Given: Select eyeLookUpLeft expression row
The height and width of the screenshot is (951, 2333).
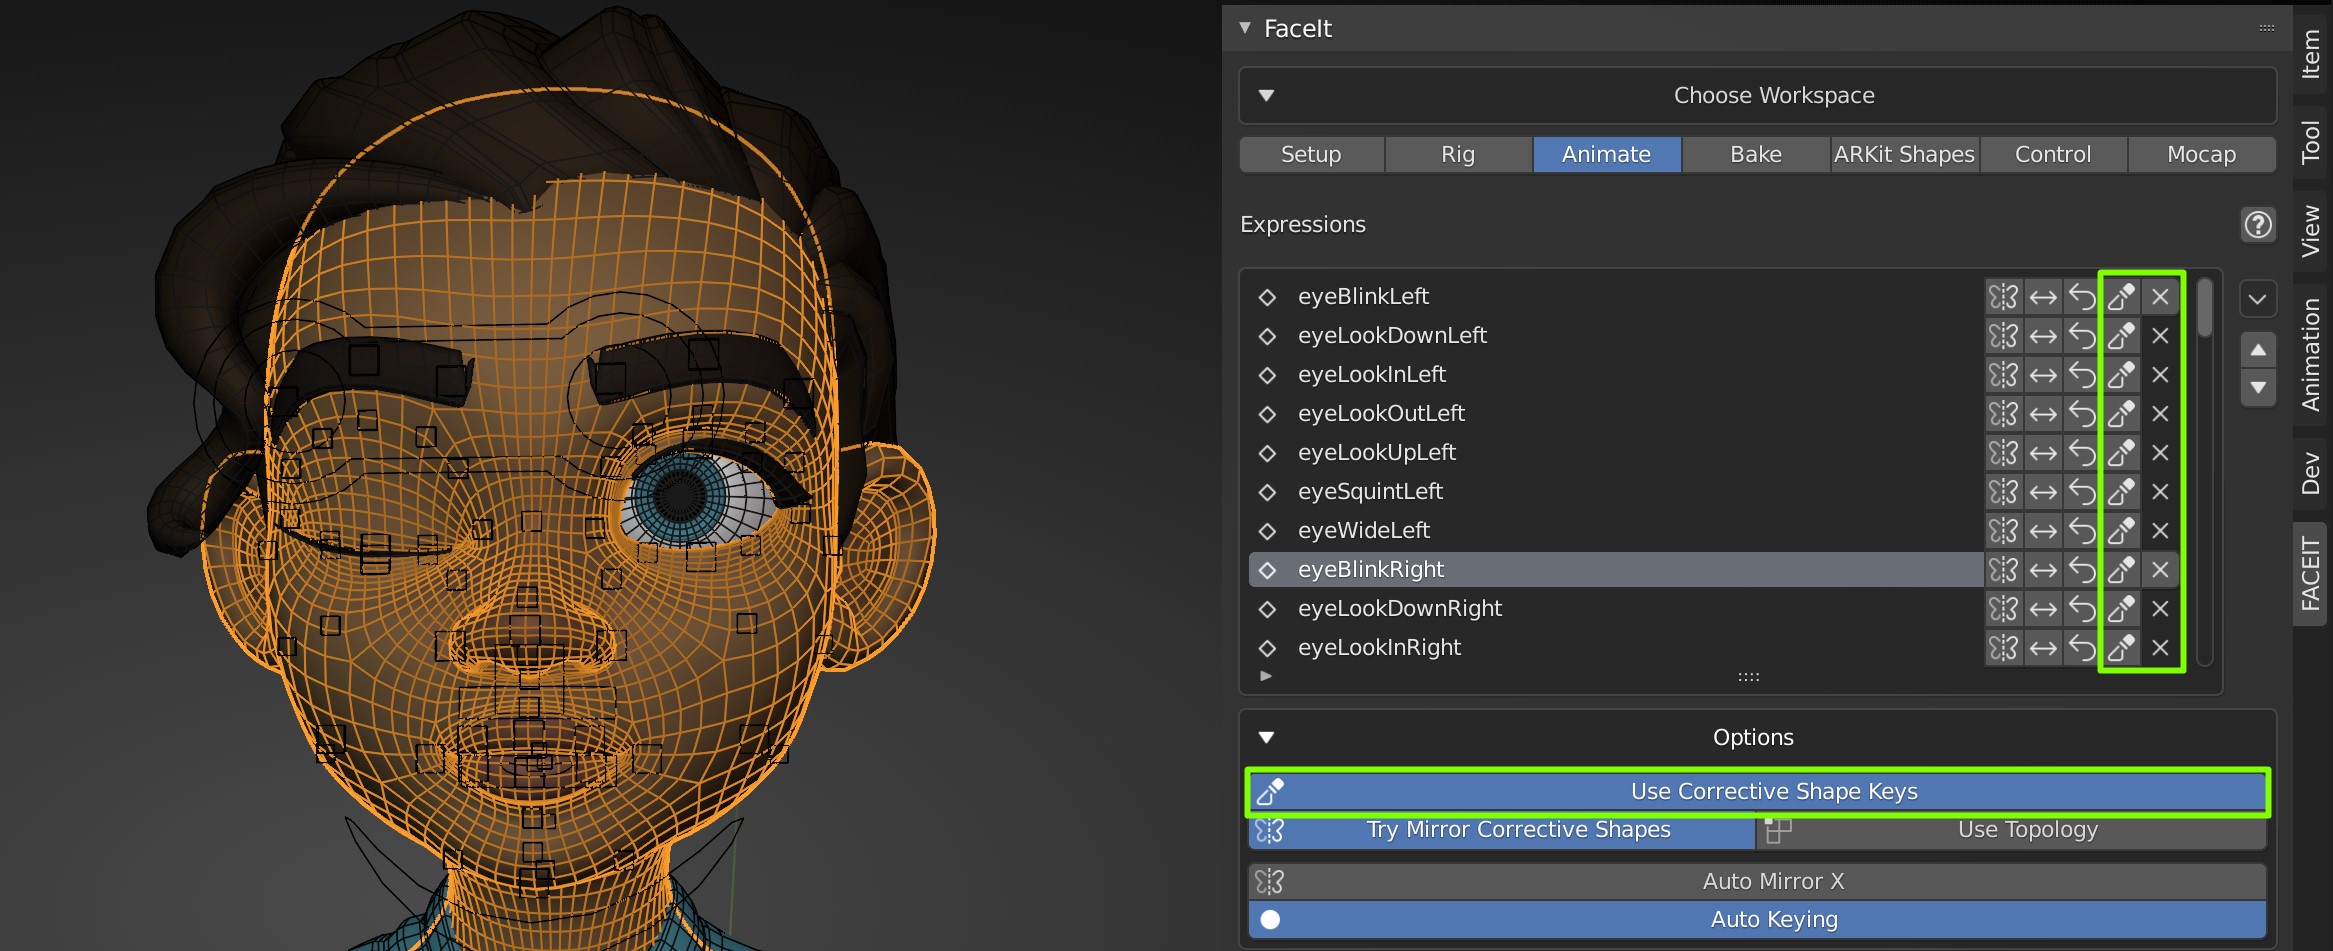Looking at the screenshot, I should coord(1616,453).
